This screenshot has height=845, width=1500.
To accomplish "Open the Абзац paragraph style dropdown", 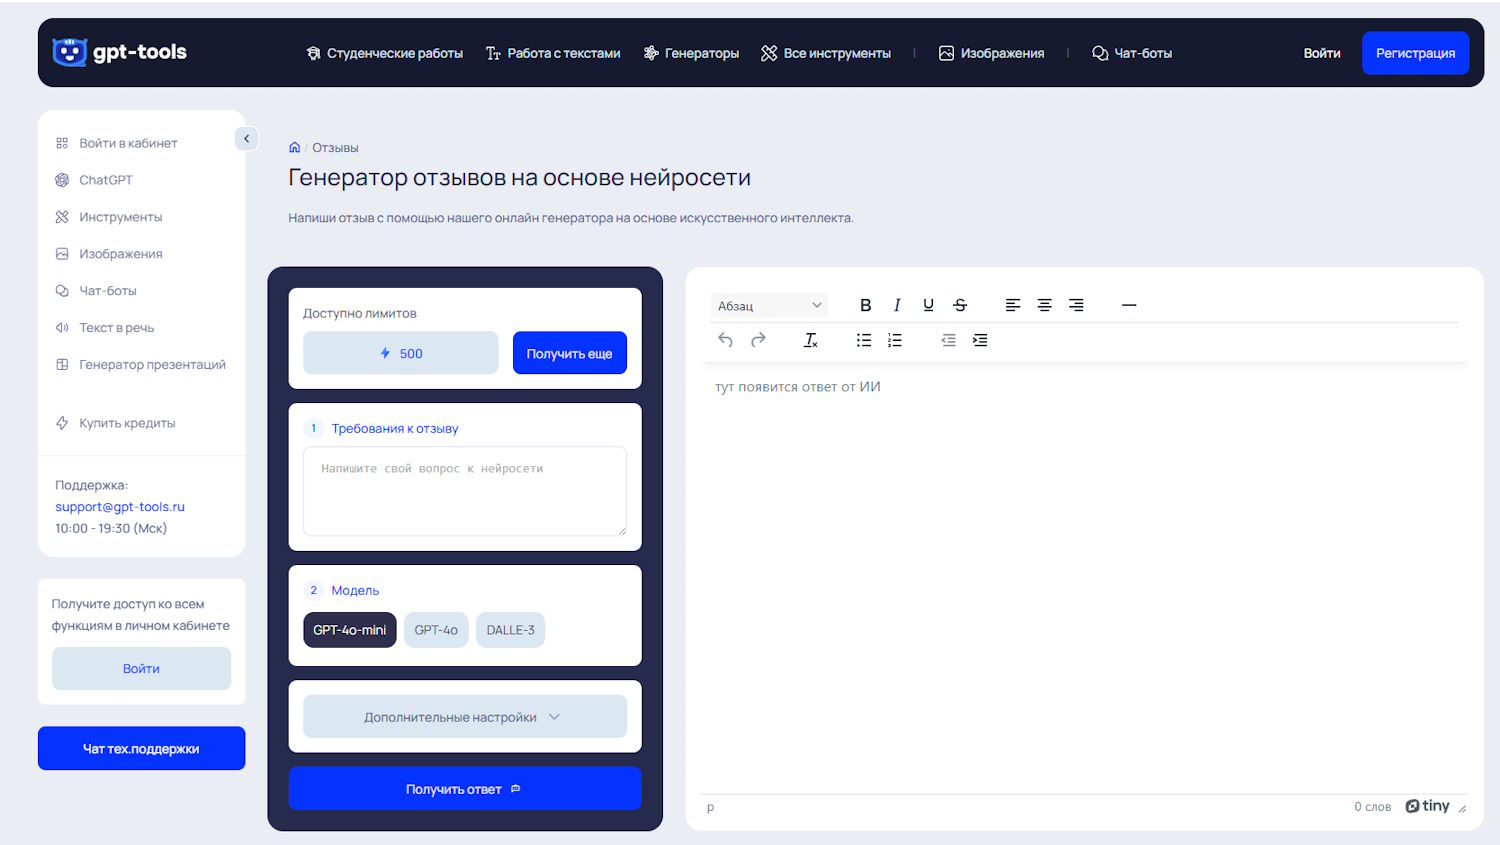I will click(769, 306).
